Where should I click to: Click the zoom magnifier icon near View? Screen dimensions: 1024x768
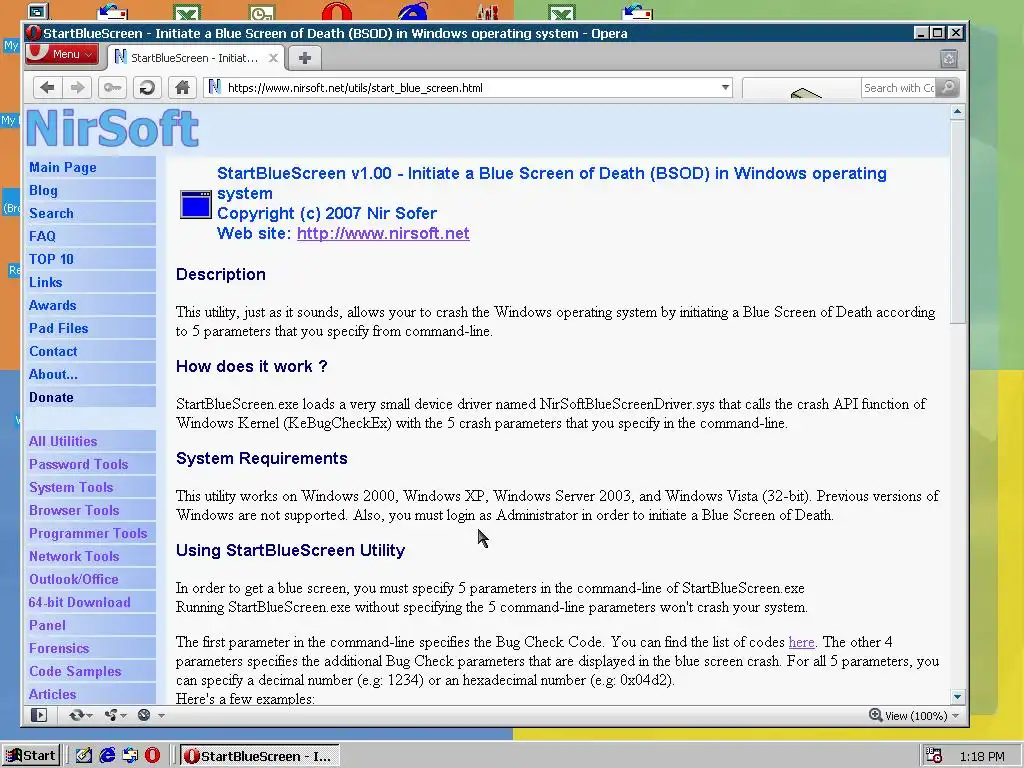point(876,715)
